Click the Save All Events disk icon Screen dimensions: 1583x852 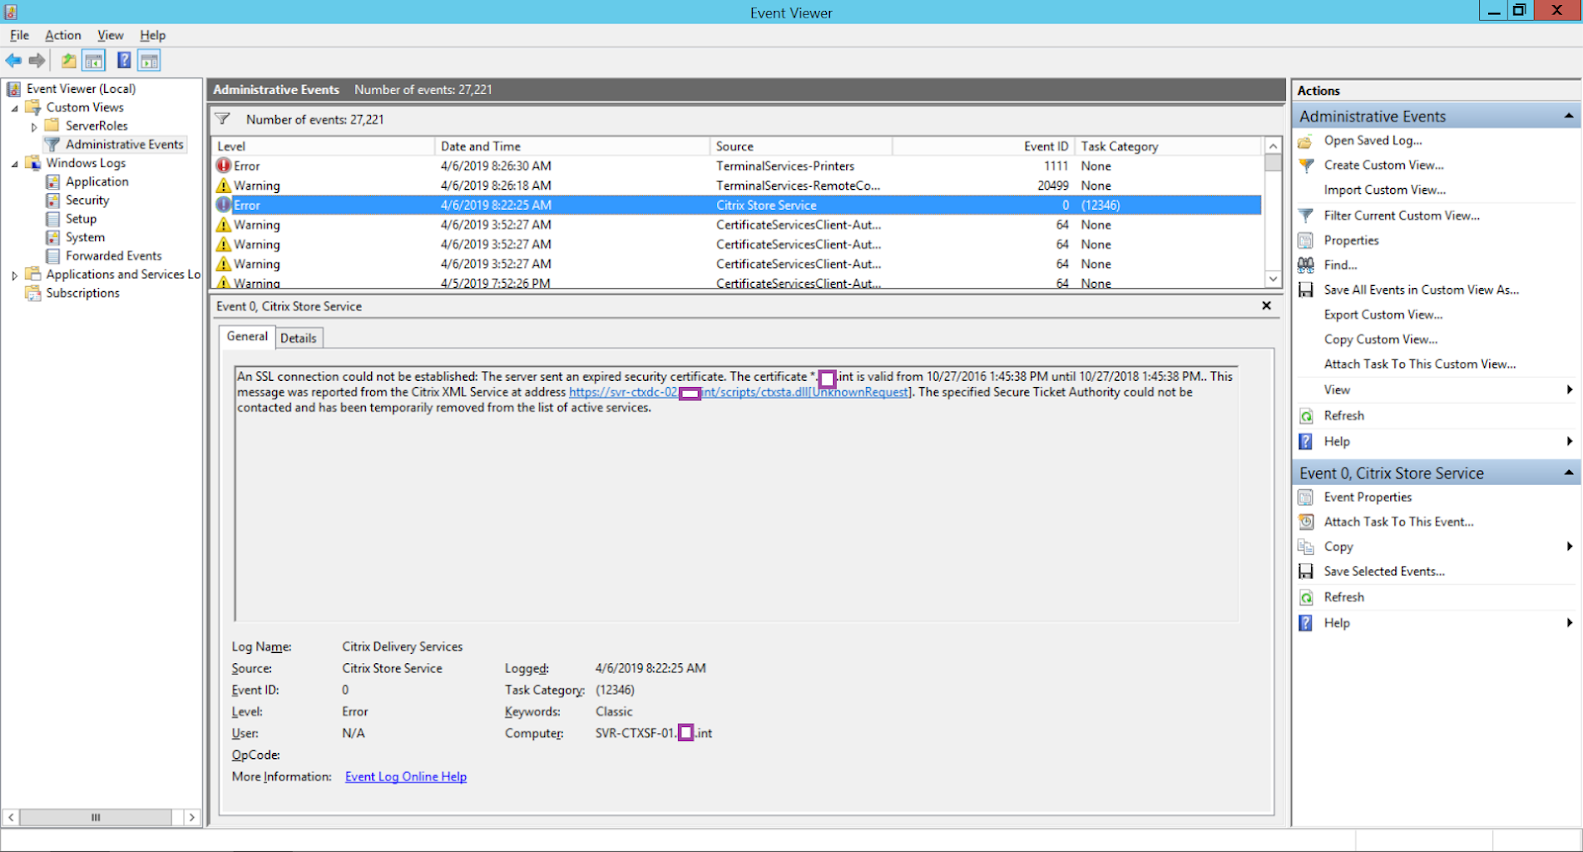[1306, 290]
